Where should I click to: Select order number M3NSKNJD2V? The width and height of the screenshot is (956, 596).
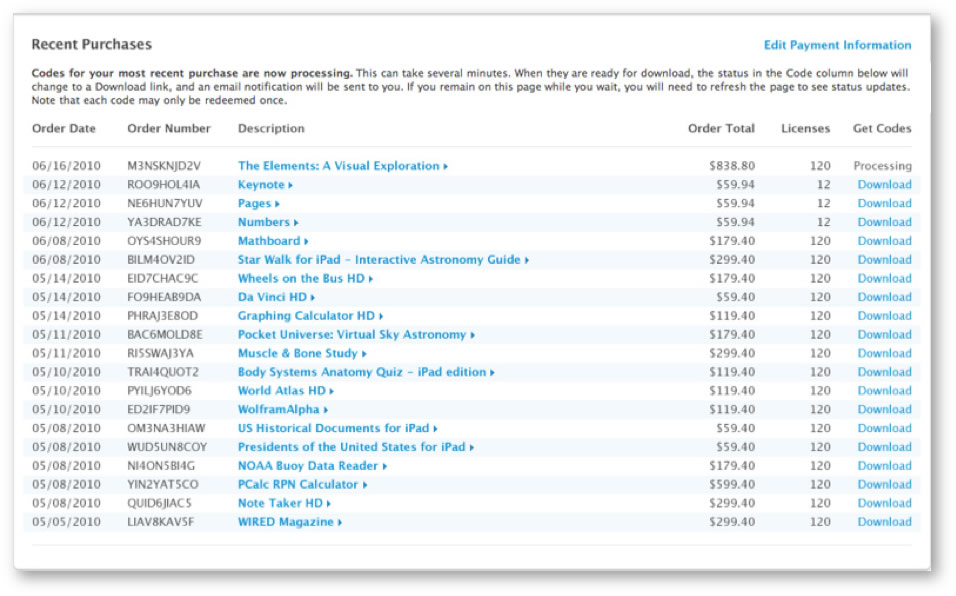click(x=163, y=166)
